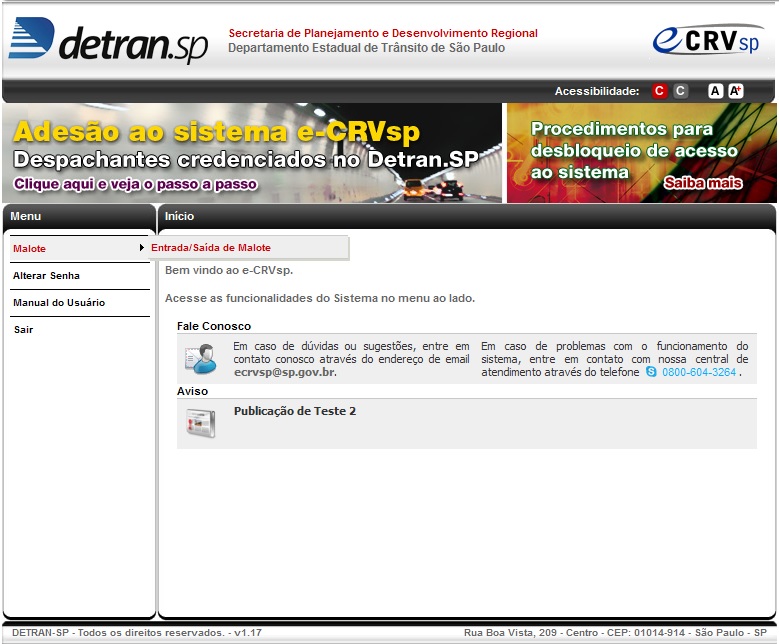This screenshot has width=779, height=644.
Task: Click 'Secretaria de Planejamento e Desenvolvimento Regional' text
Action: [x=383, y=33]
